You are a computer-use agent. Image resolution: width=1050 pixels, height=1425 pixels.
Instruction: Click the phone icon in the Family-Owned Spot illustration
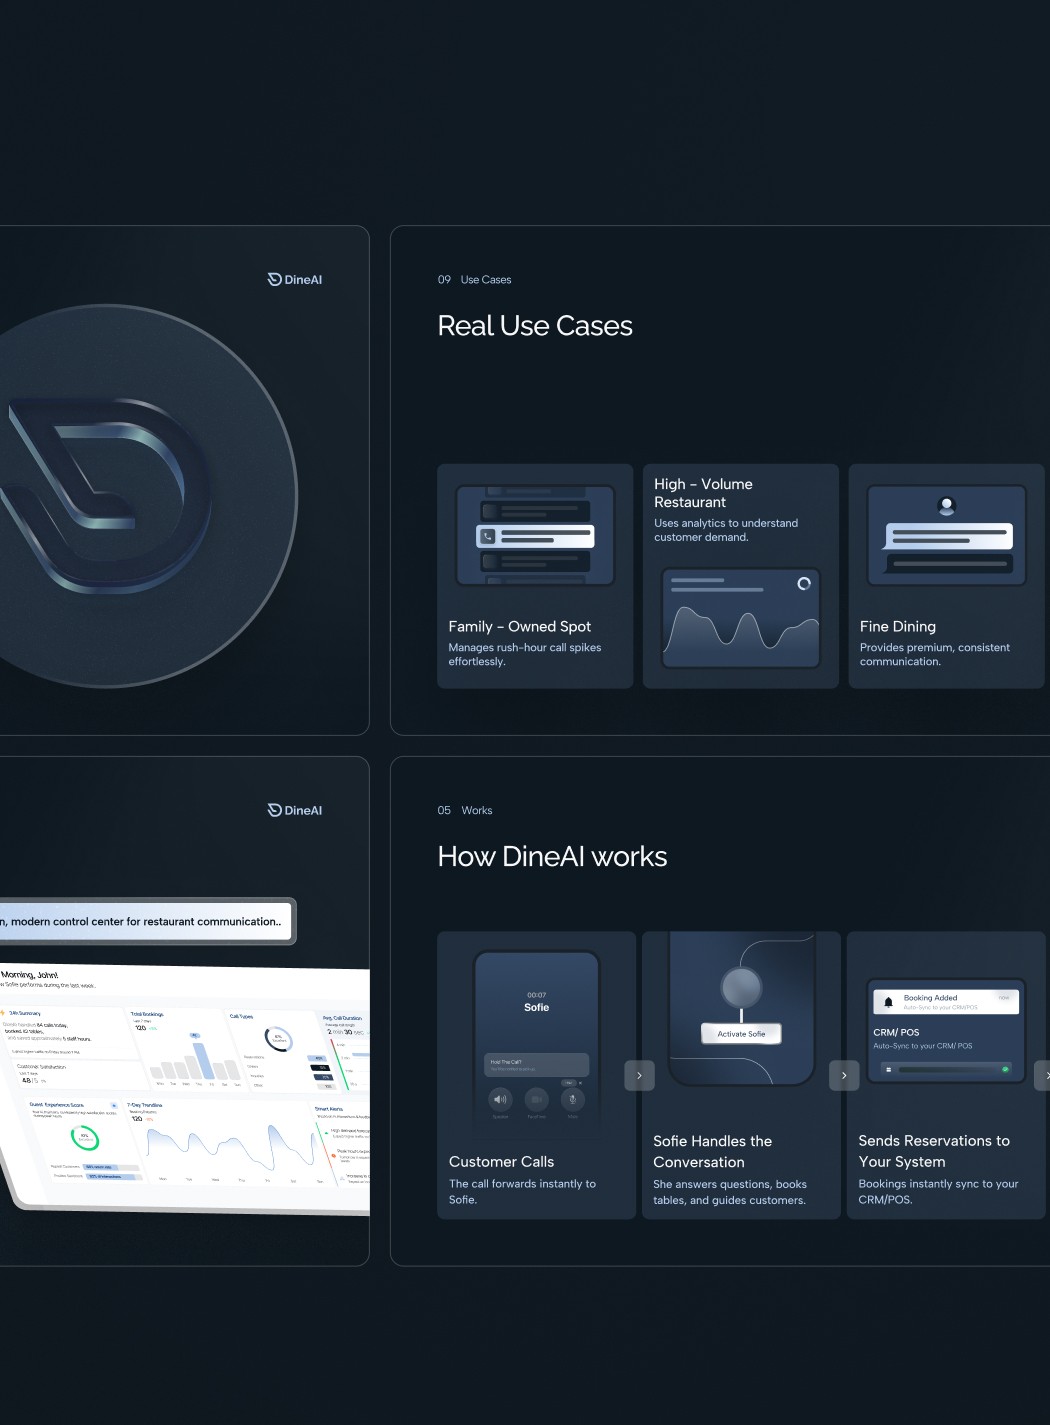(488, 537)
